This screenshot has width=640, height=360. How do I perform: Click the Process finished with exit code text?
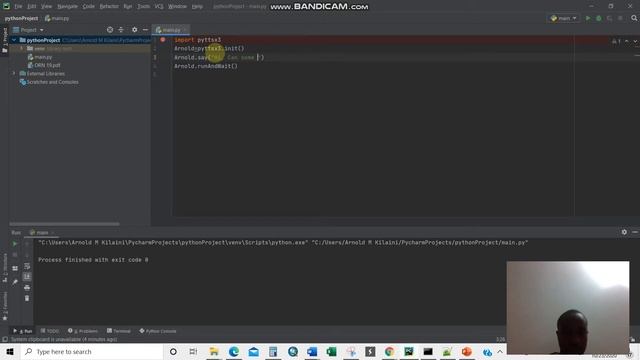93,260
